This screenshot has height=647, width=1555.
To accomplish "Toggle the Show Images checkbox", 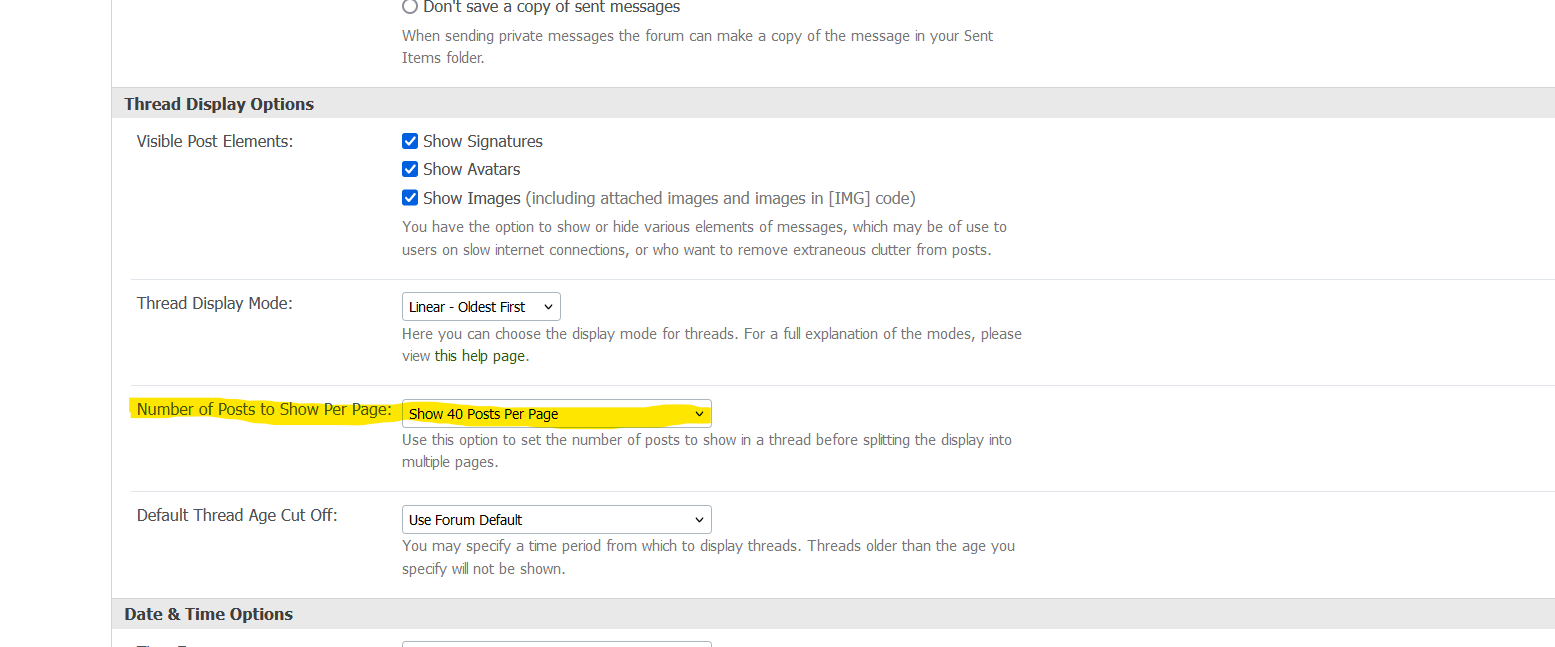I will pyautogui.click(x=410, y=198).
